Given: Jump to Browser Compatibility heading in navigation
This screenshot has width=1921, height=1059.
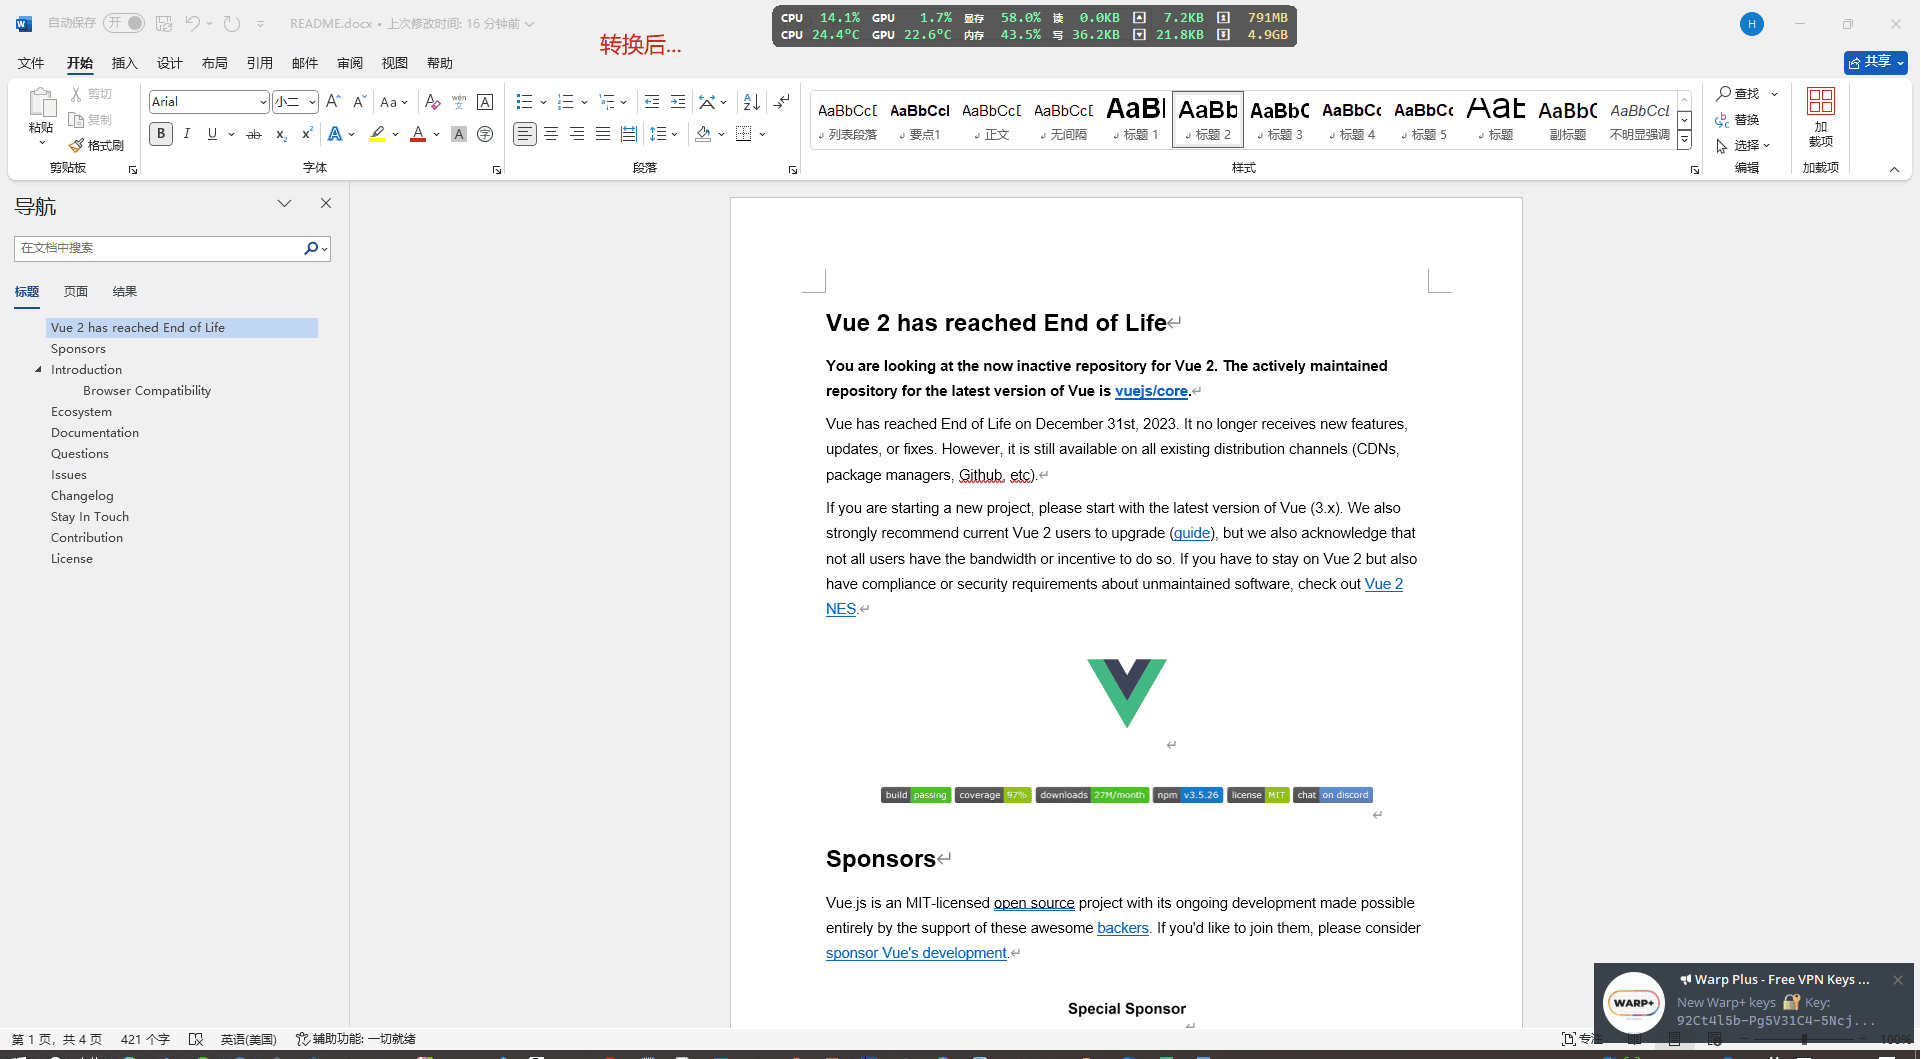Looking at the screenshot, I should (x=147, y=391).
